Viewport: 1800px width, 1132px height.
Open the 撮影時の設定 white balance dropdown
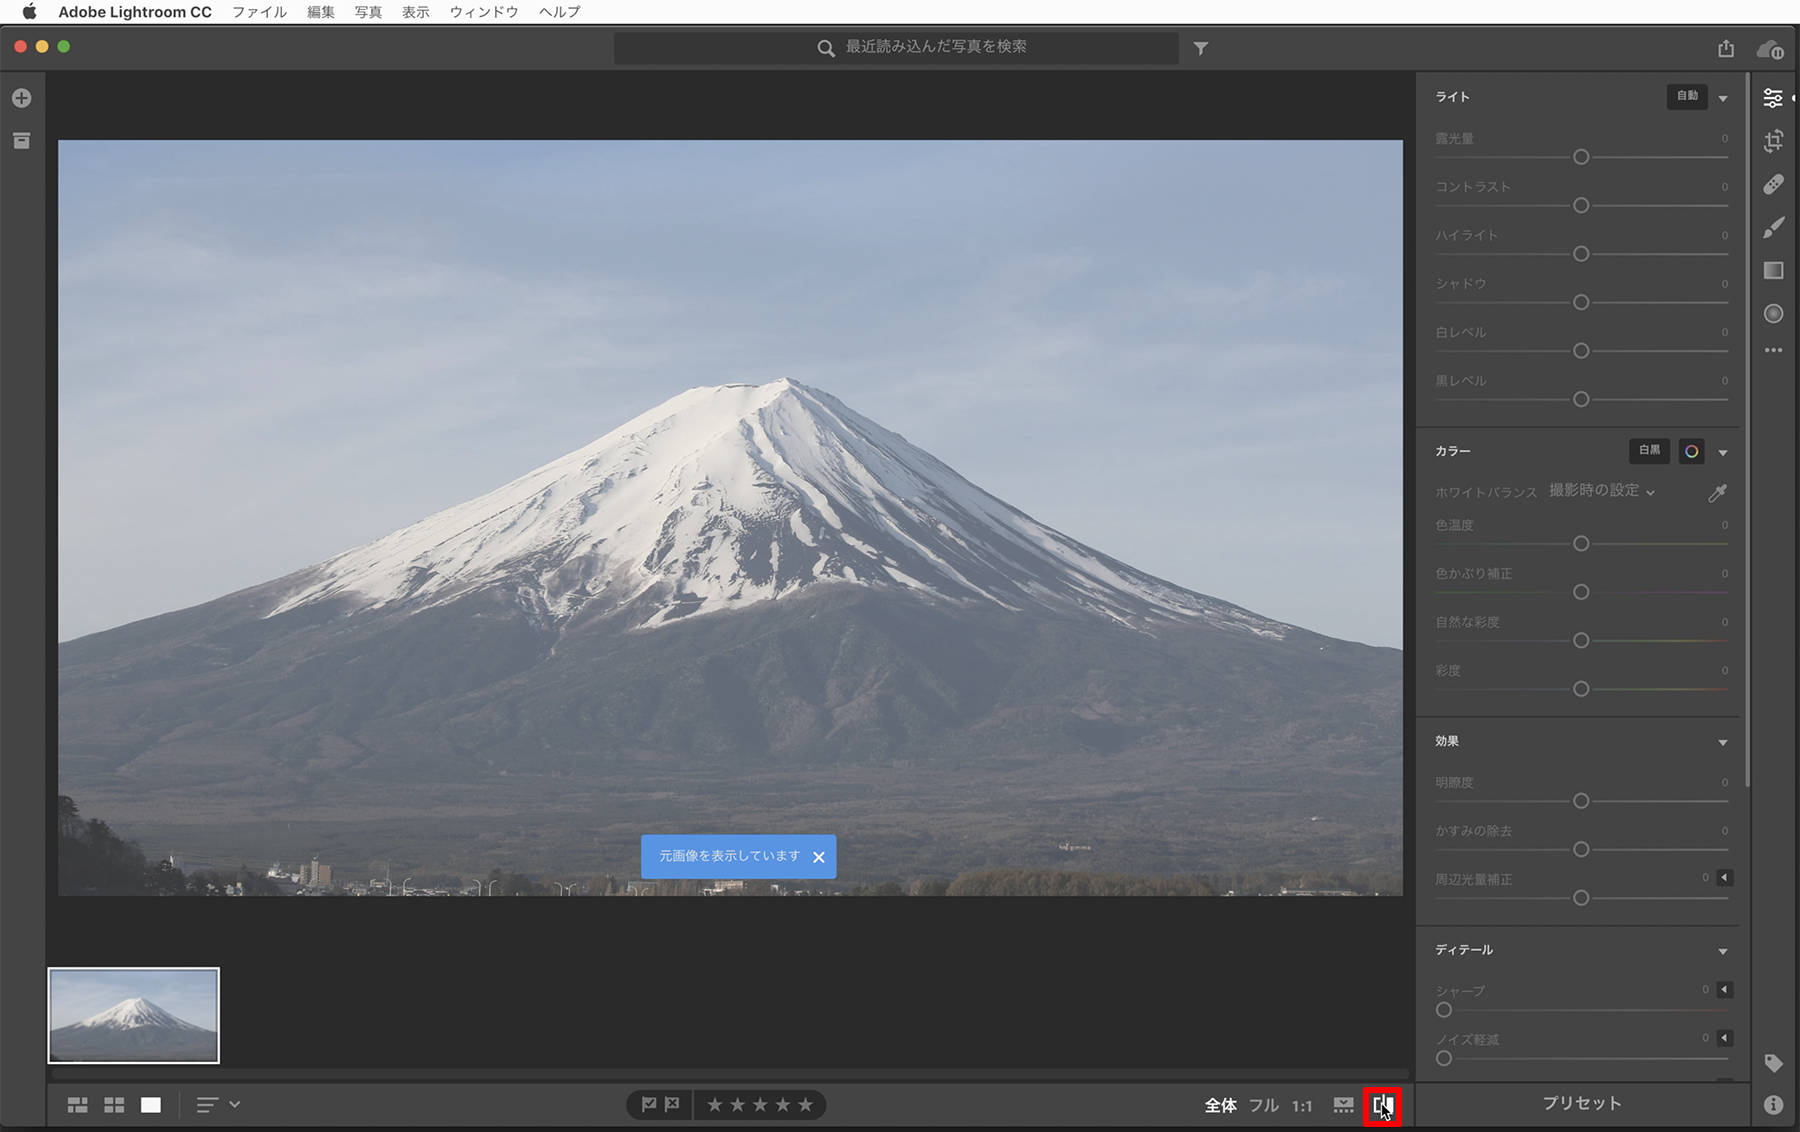click(x=1602, y=491)
